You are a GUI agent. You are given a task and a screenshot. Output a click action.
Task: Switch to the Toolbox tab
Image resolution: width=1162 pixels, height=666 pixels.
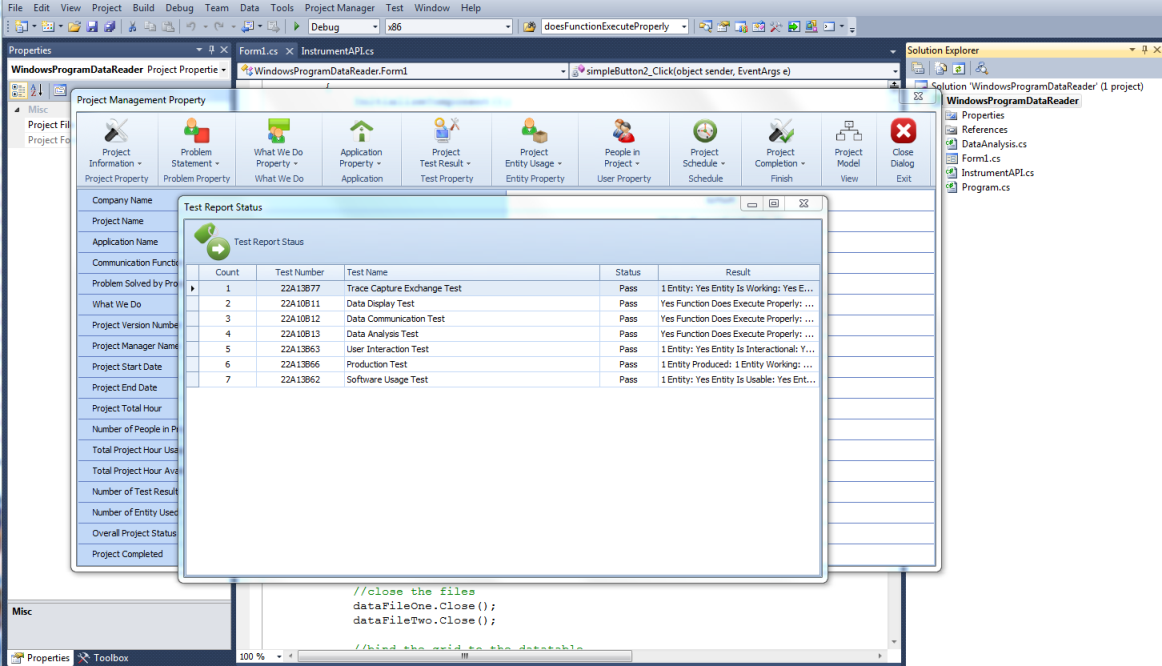coord(103,658)
